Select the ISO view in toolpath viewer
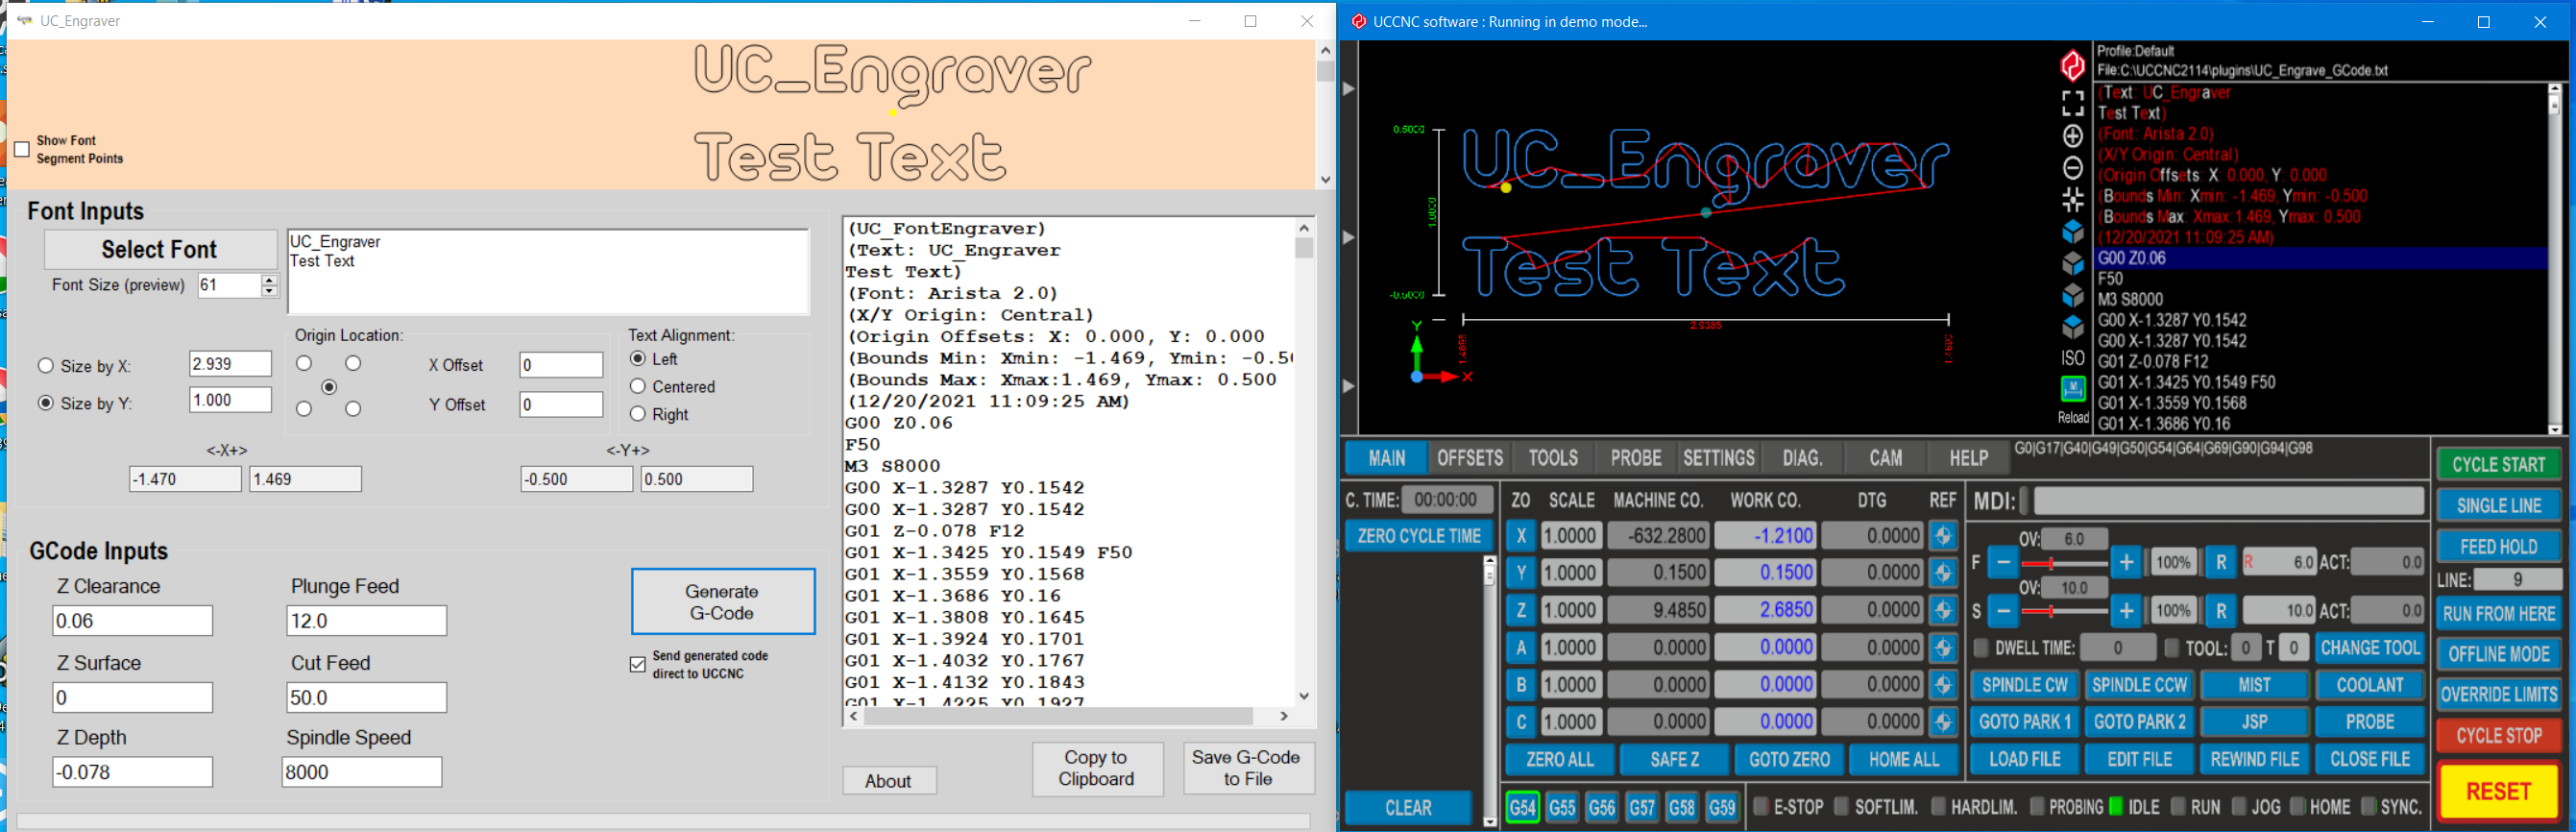This screenshot has width=2576, height=832. pyautogui.click(x=2073, y=358)
